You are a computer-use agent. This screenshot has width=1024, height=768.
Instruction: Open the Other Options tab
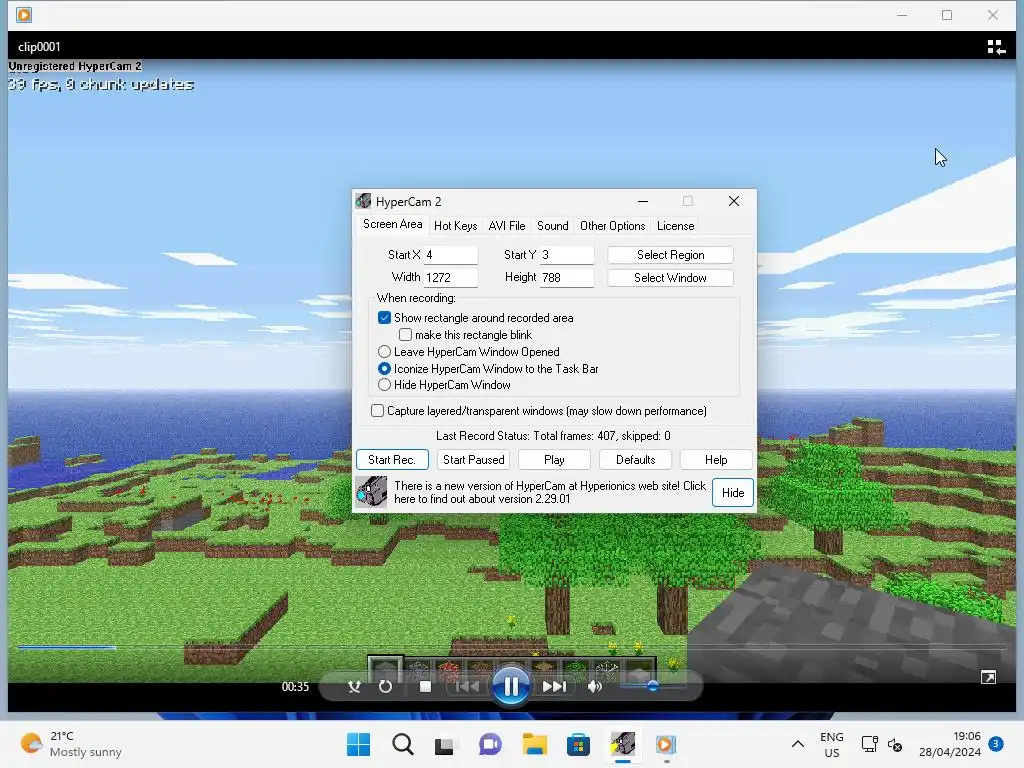point(613,226)
